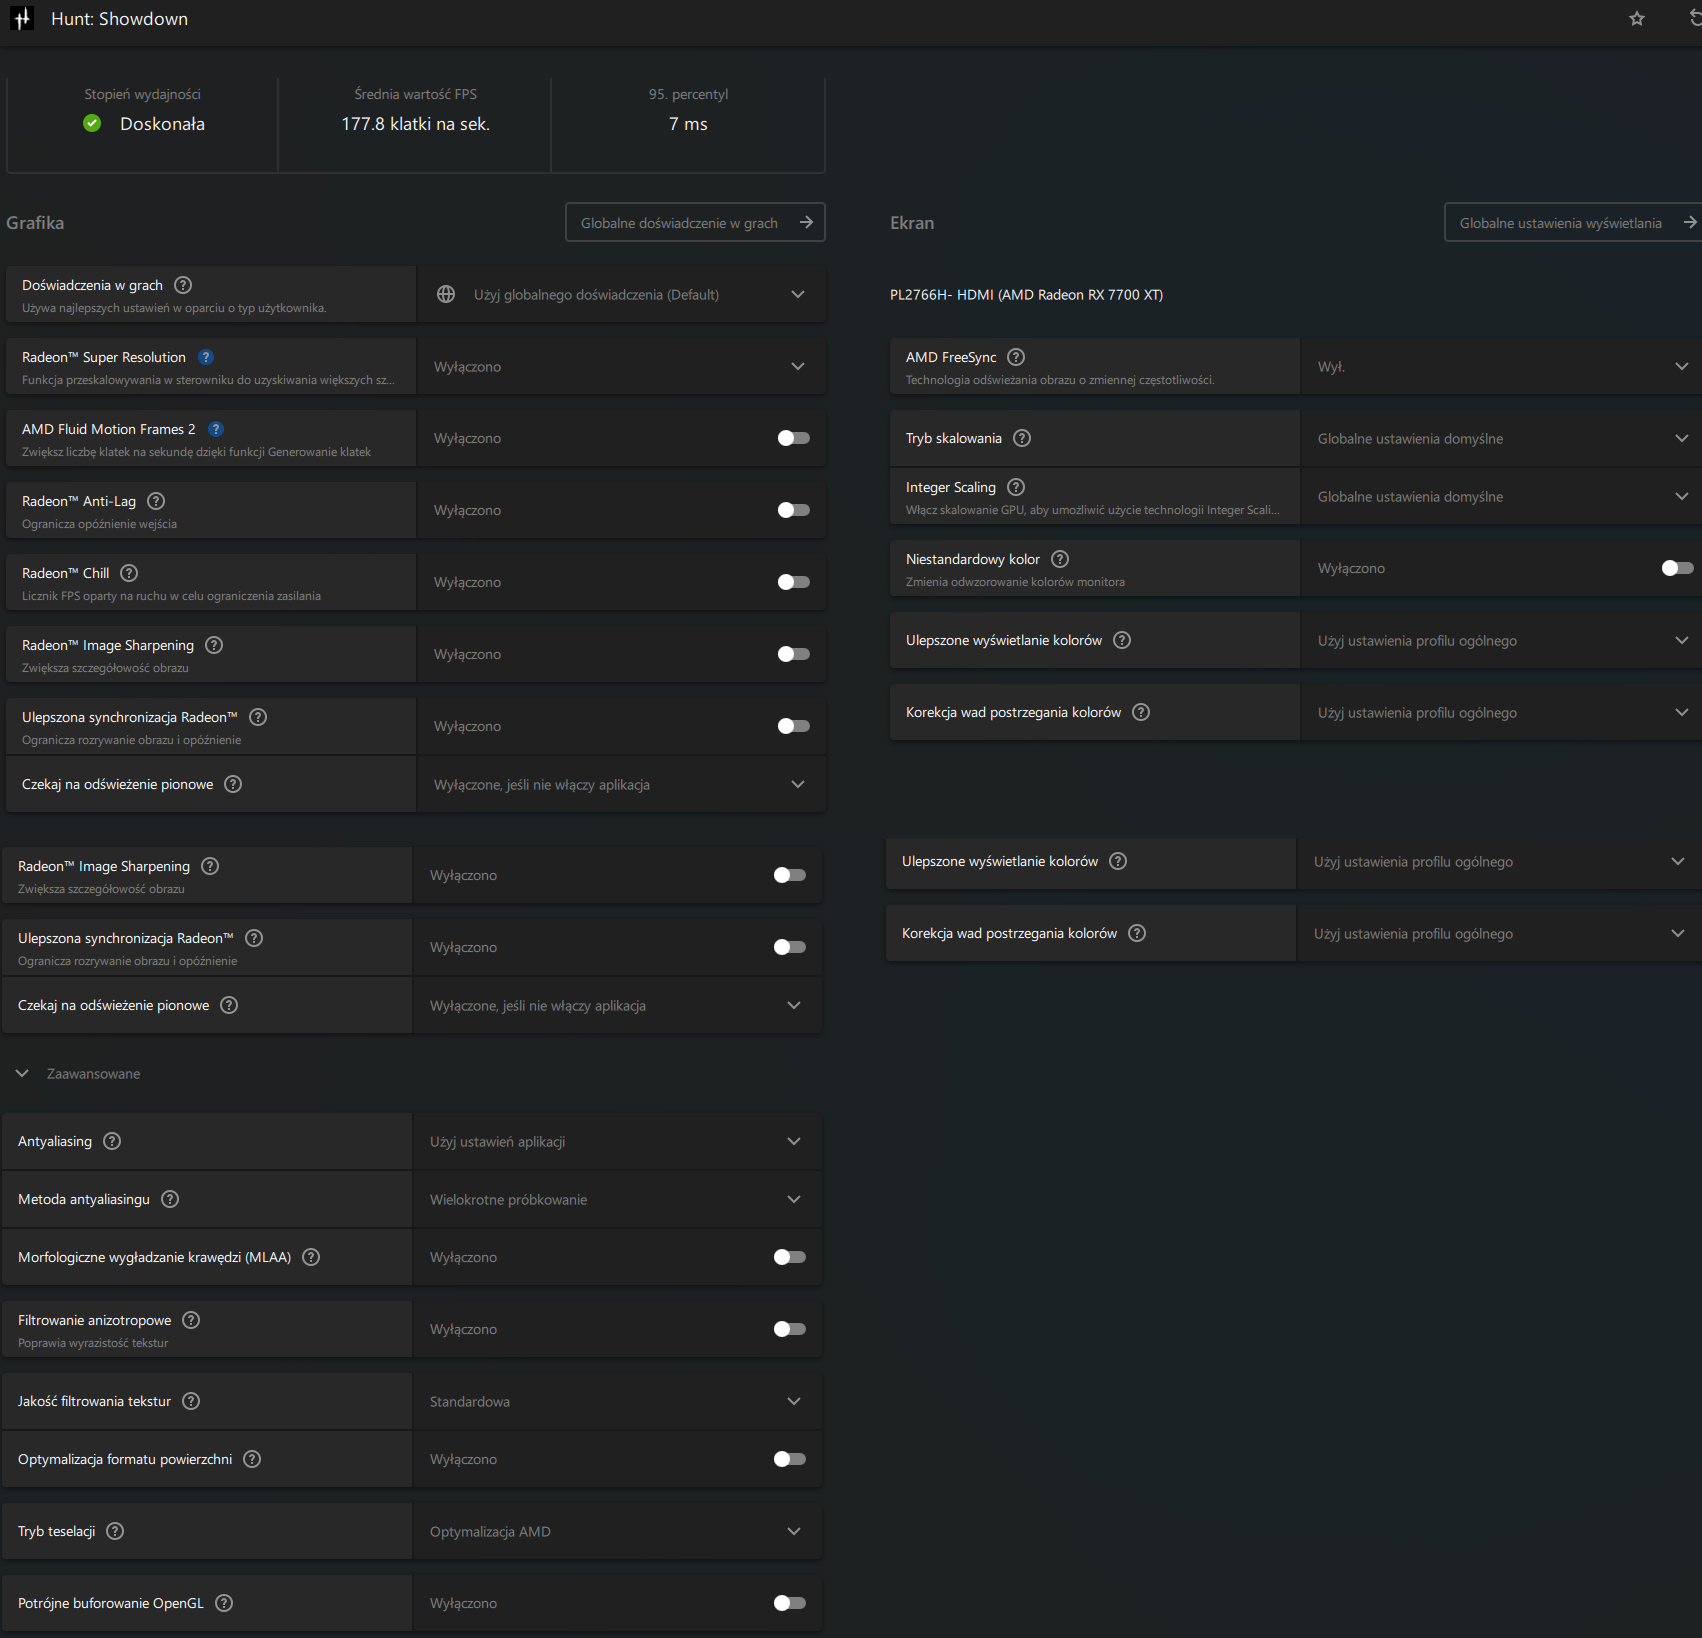Click the favorite star icon for Hunt: Showdown
This screenshot has width=1702, height=1638.
point(1637,19)
